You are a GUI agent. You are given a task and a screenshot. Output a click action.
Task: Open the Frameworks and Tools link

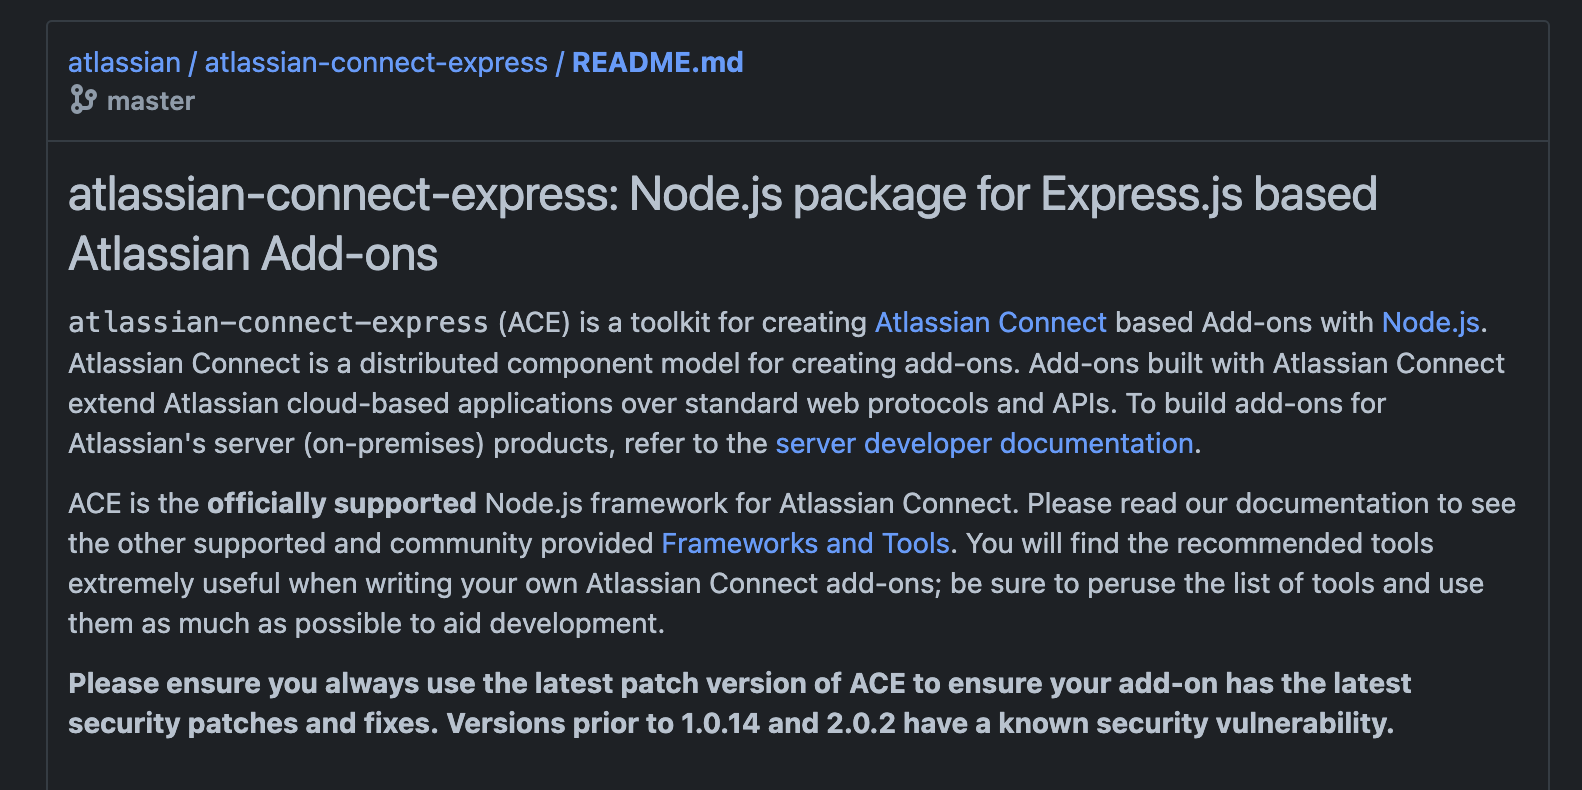click(806, 543)
